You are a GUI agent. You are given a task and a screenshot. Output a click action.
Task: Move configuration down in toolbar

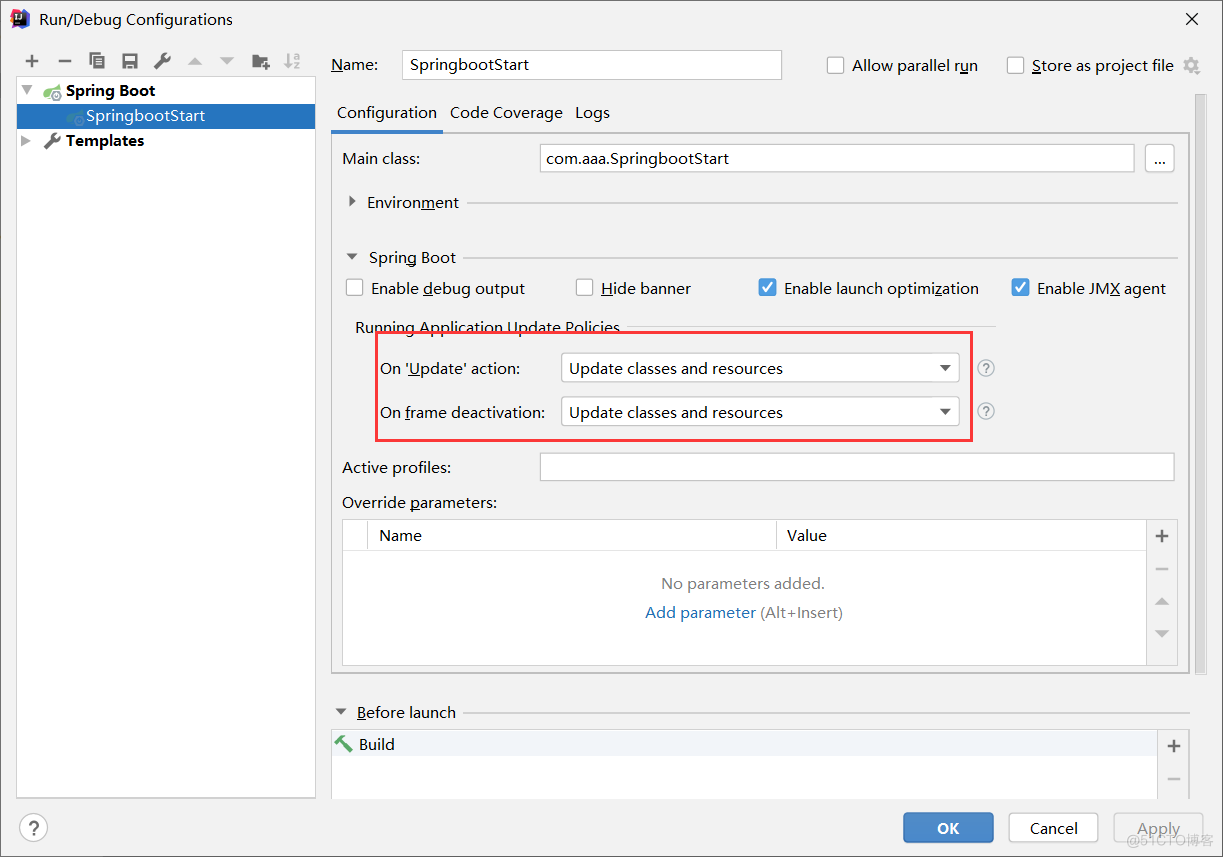[227, 62]
